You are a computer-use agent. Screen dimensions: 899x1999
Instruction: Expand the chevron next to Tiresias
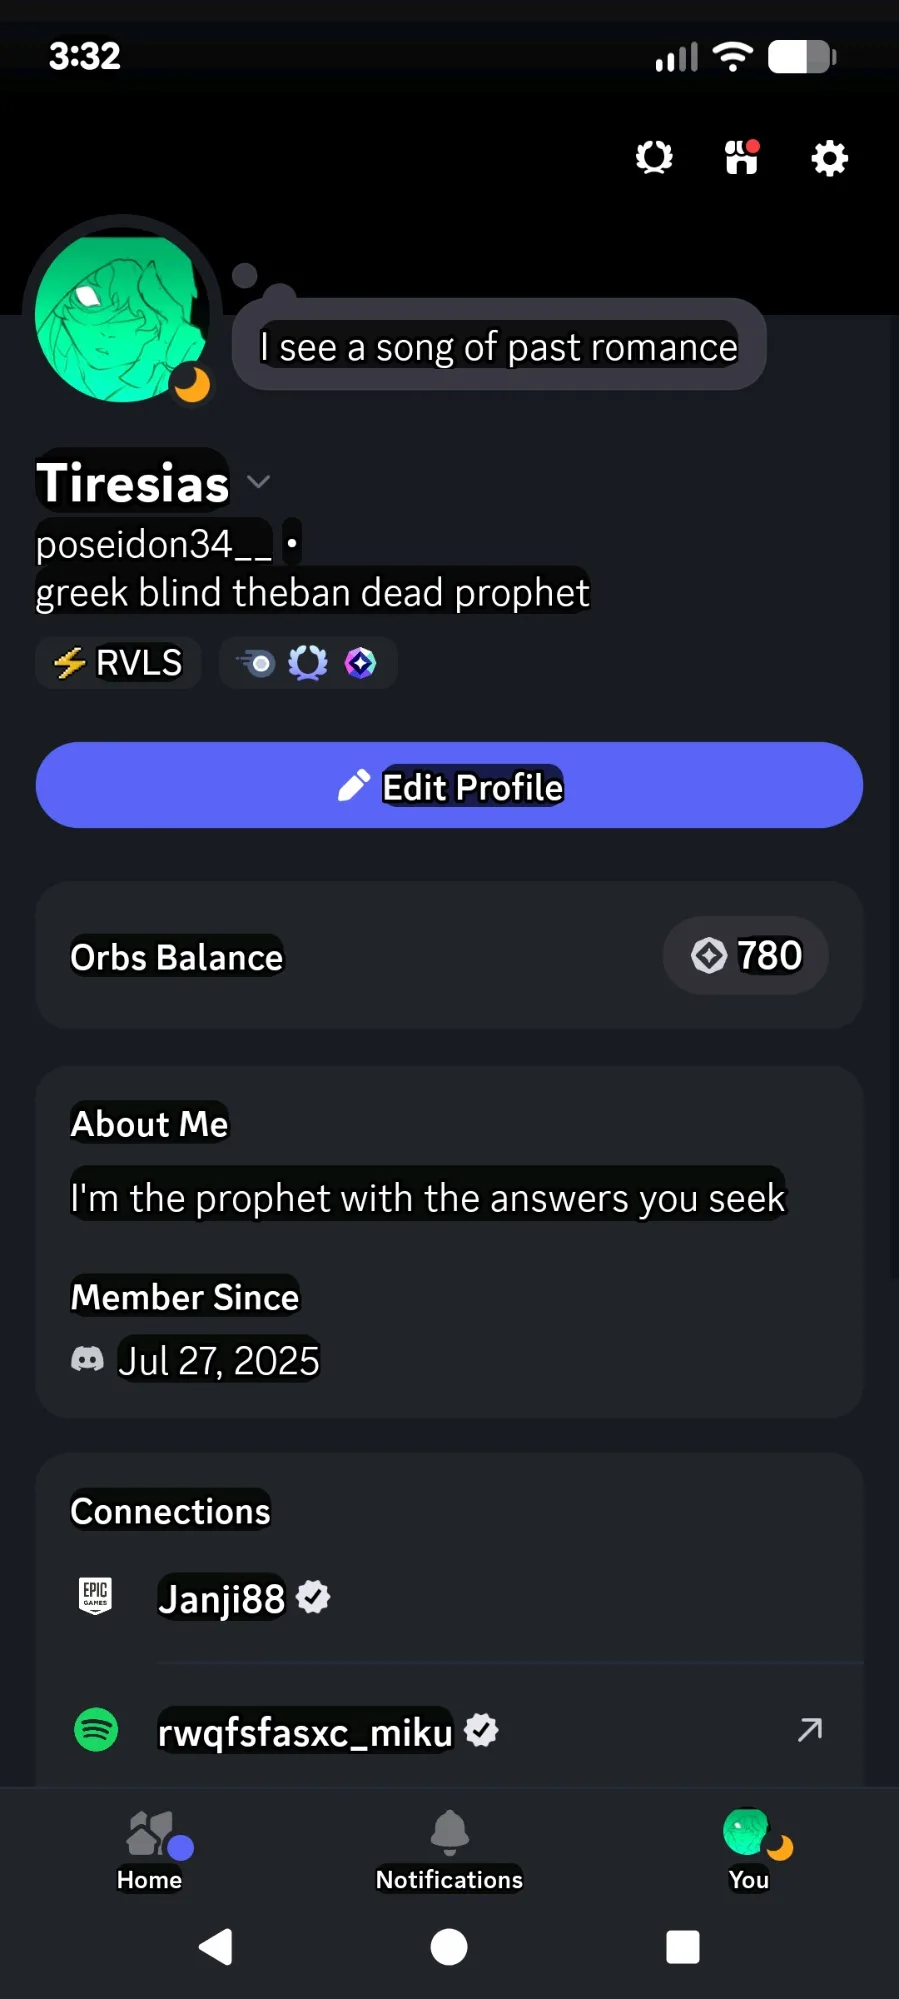click(259, 482)
